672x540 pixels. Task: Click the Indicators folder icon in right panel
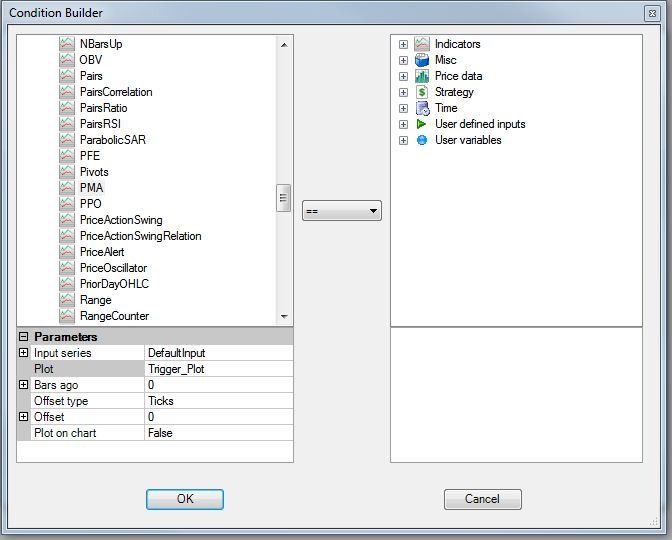tap(422, 44)
